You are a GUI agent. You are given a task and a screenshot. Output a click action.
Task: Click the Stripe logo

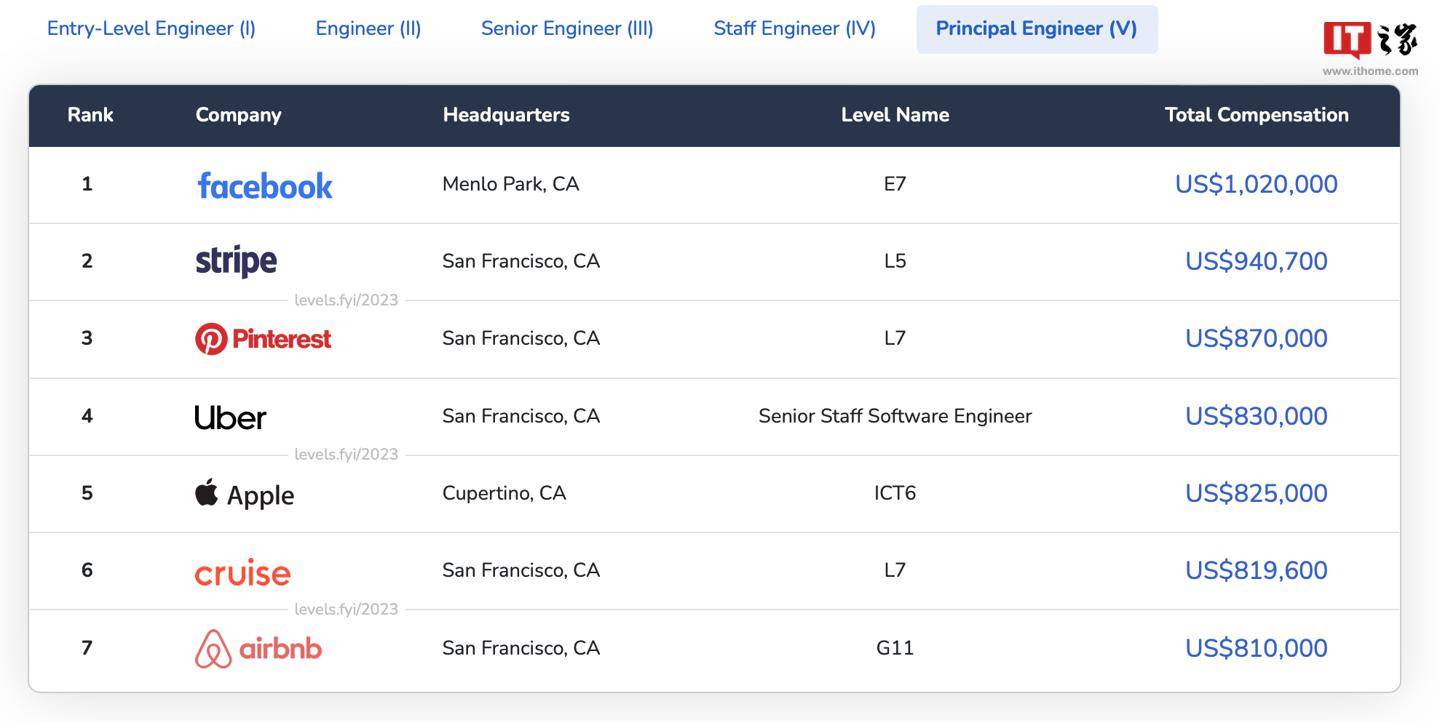click(236, 261)
